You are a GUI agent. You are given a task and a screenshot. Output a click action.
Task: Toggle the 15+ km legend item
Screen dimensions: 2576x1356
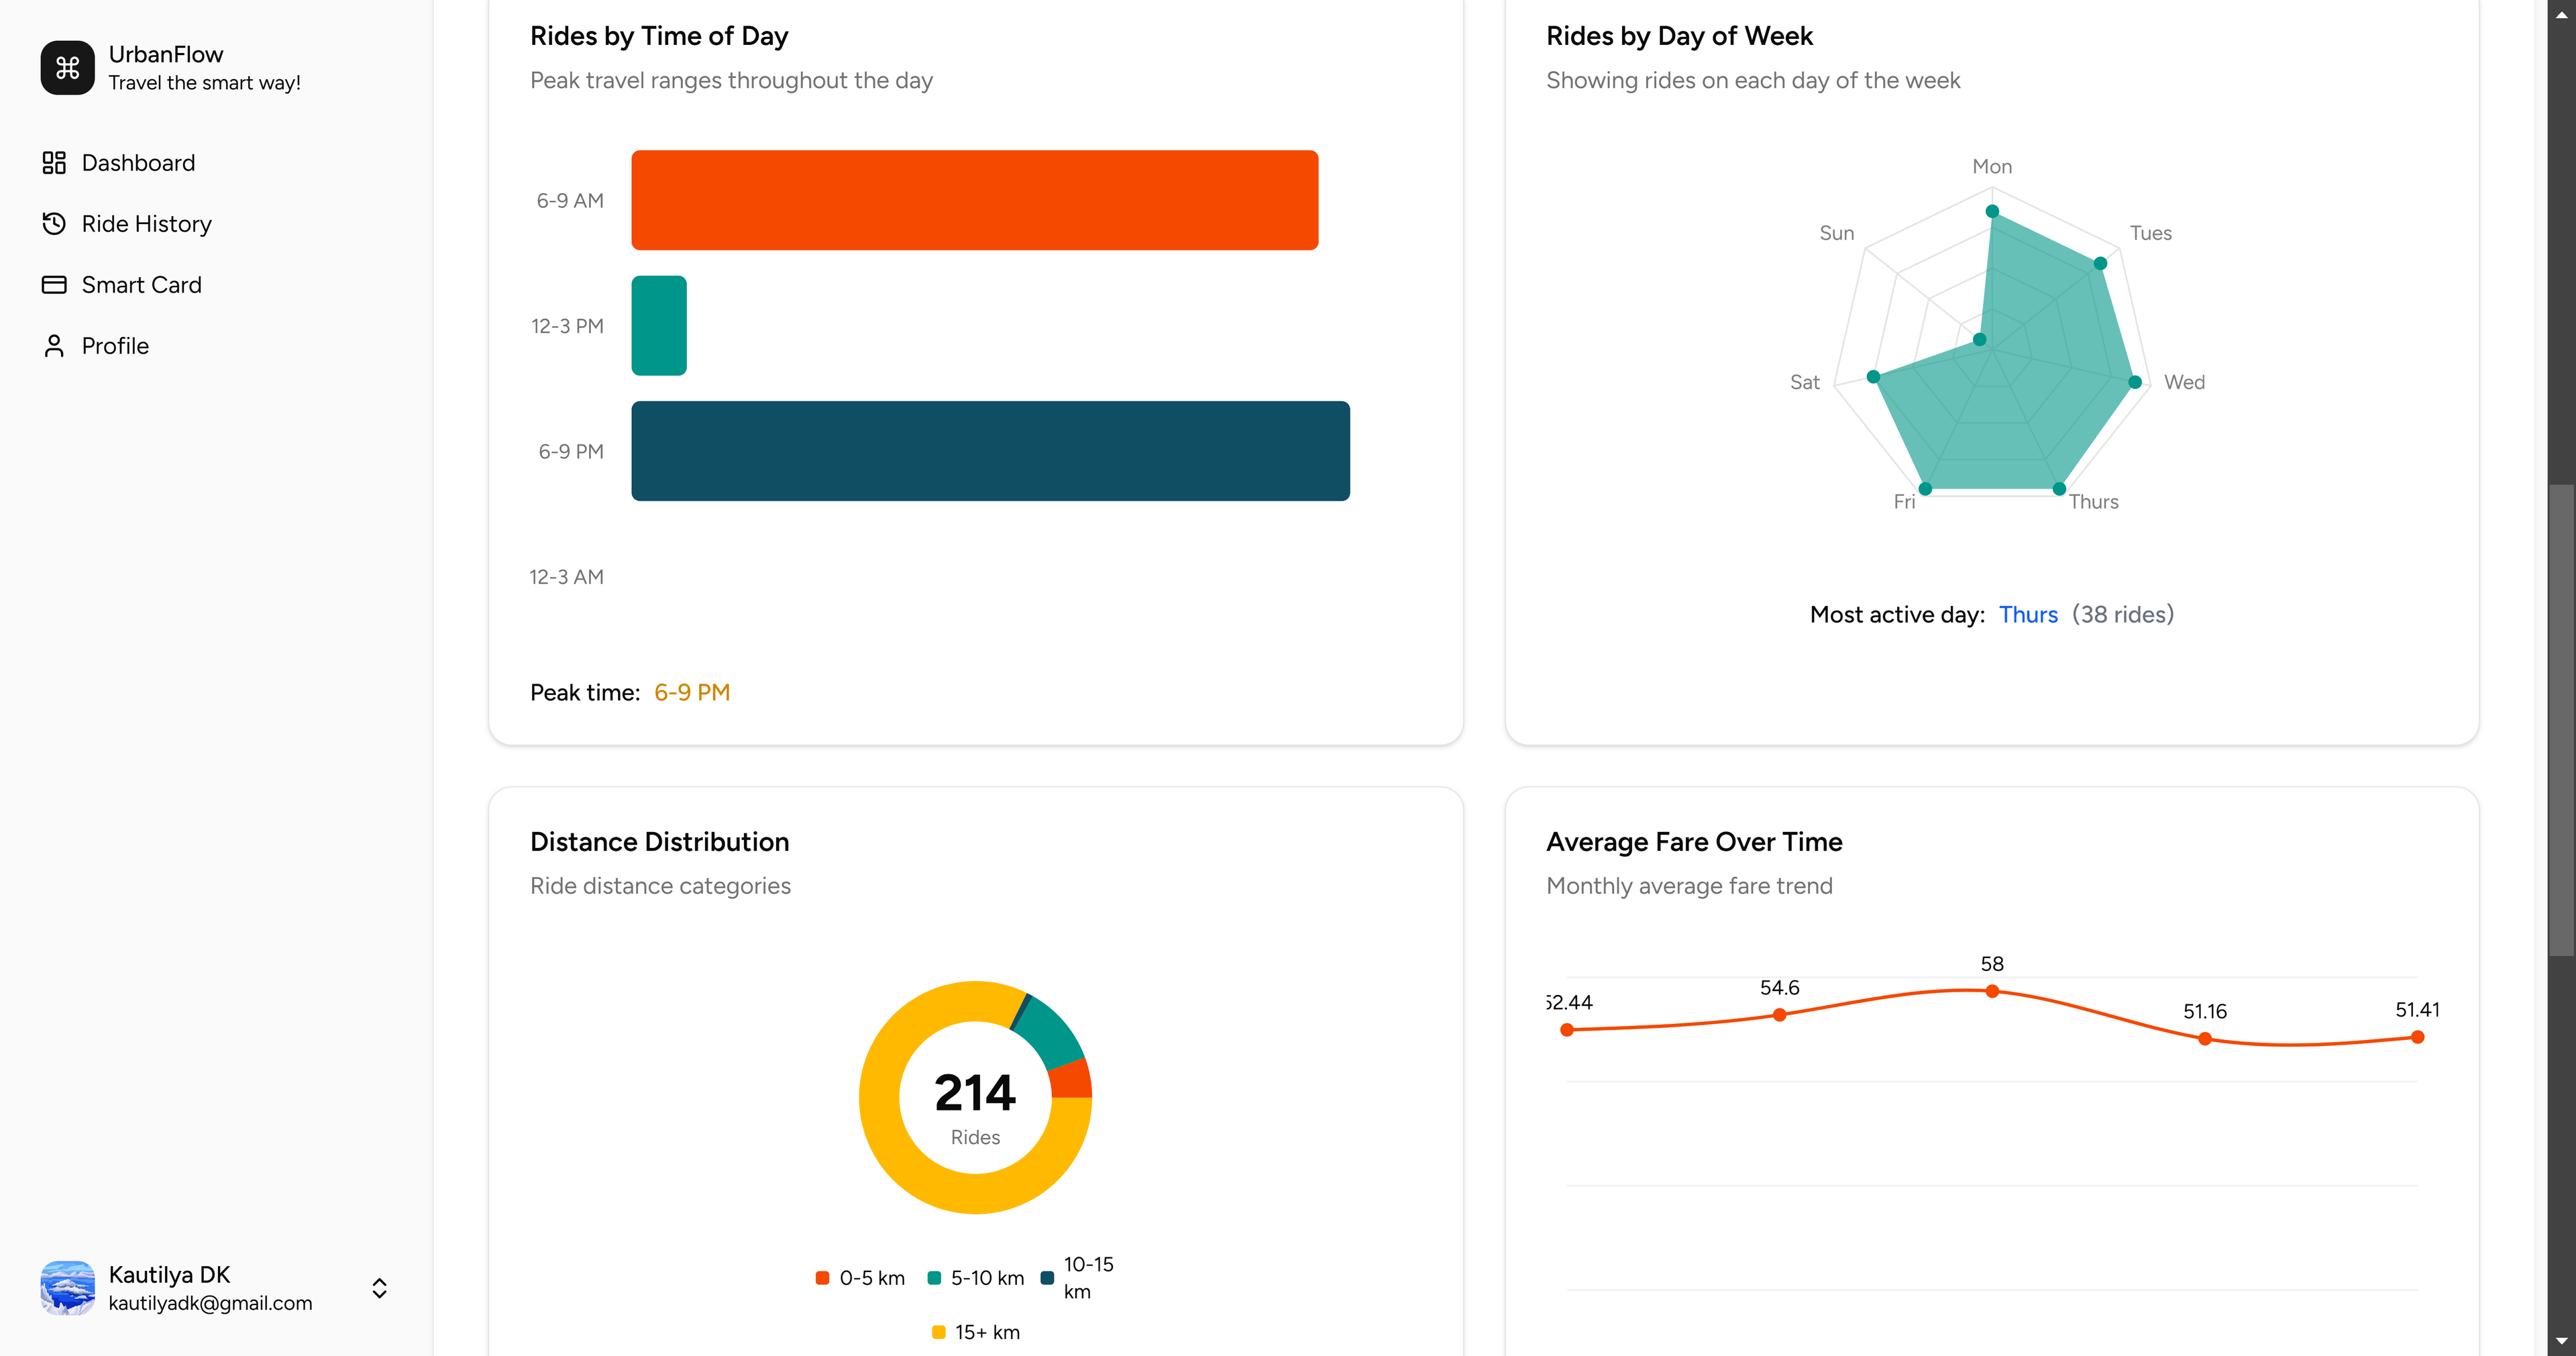(x=975, y=1331)
